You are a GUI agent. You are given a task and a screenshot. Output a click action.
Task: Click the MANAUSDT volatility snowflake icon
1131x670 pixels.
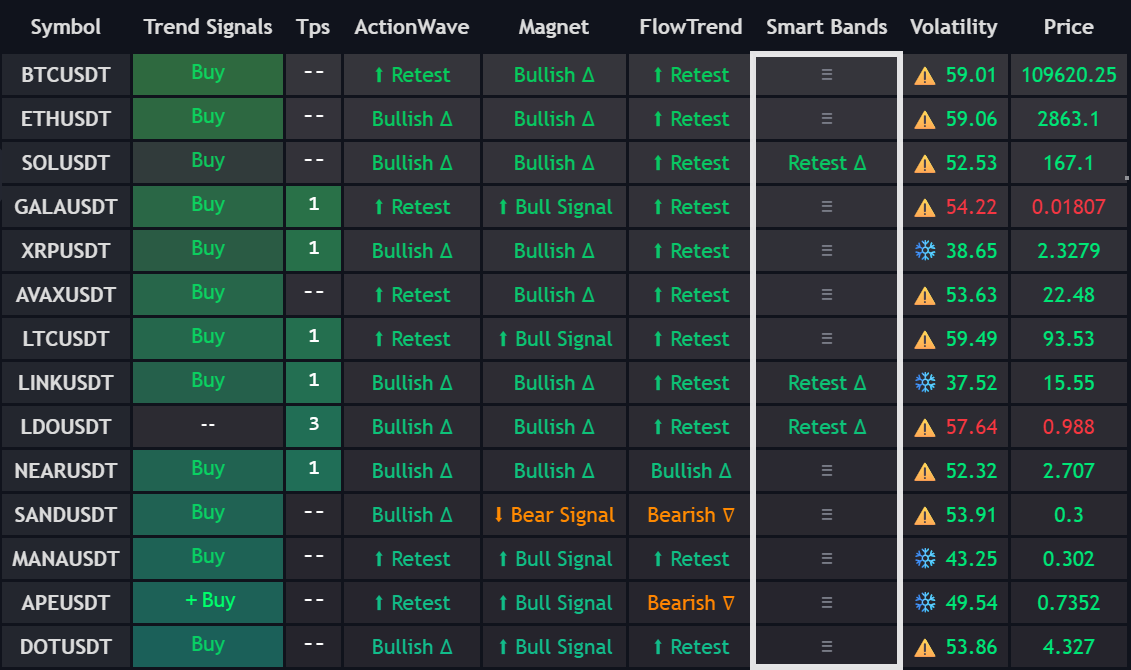point(925,559)
